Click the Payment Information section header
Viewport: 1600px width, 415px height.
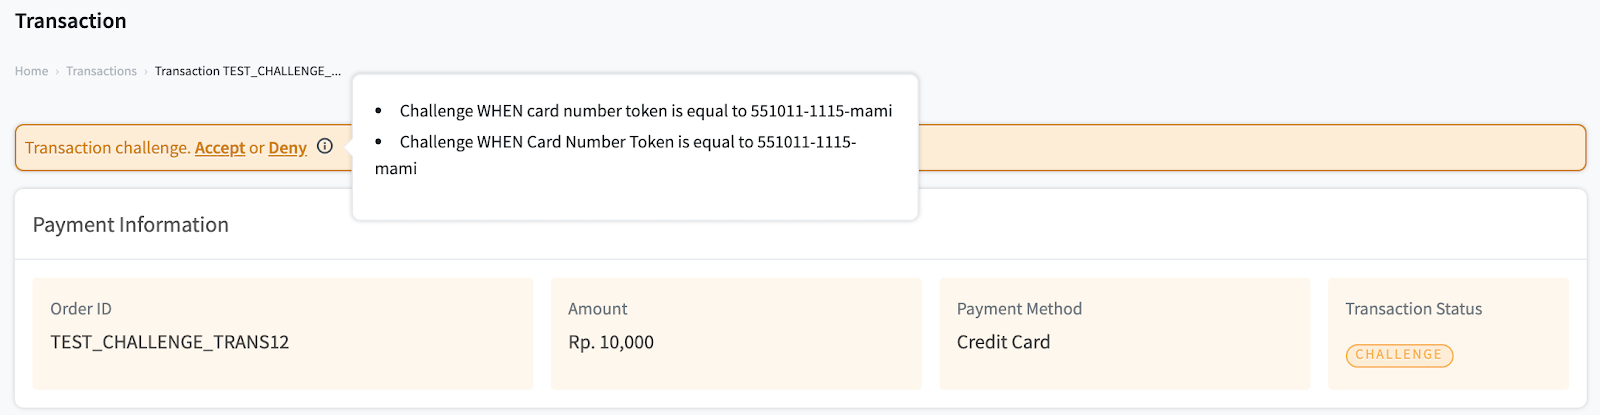[131, 225]
